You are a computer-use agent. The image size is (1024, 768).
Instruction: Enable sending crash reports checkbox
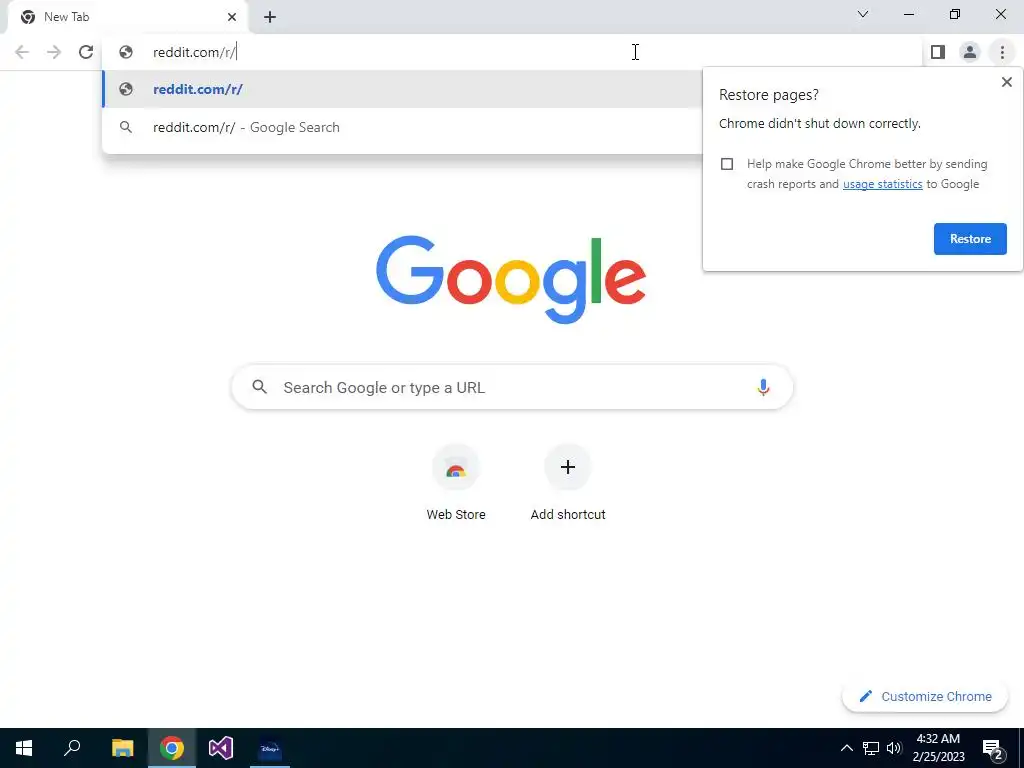coord(727,164)
